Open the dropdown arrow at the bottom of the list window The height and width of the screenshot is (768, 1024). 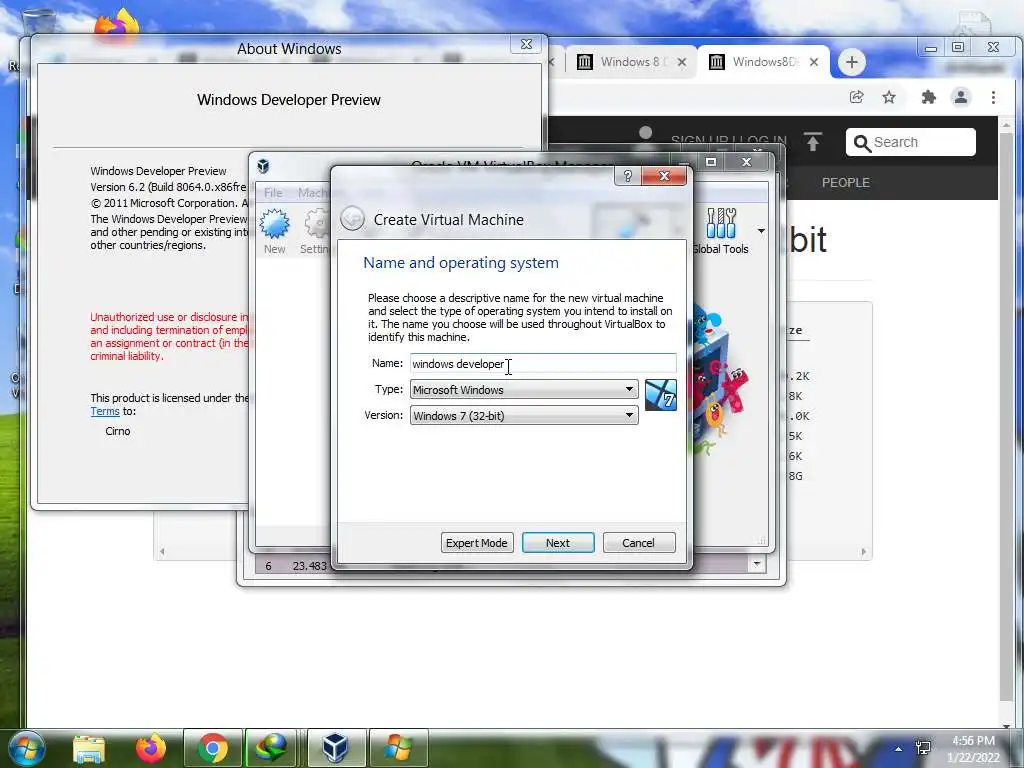coord(757,564)
